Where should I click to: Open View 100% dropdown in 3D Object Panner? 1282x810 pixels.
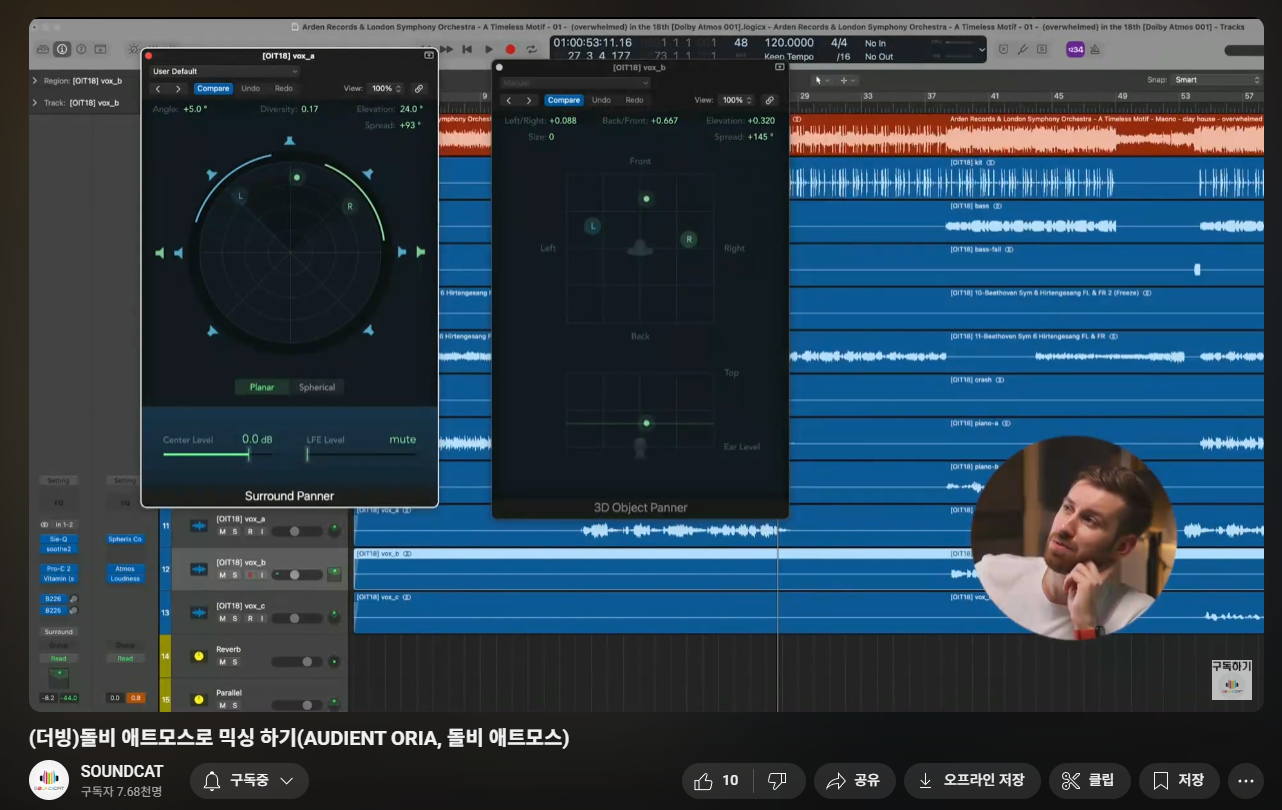click(736, 100)
